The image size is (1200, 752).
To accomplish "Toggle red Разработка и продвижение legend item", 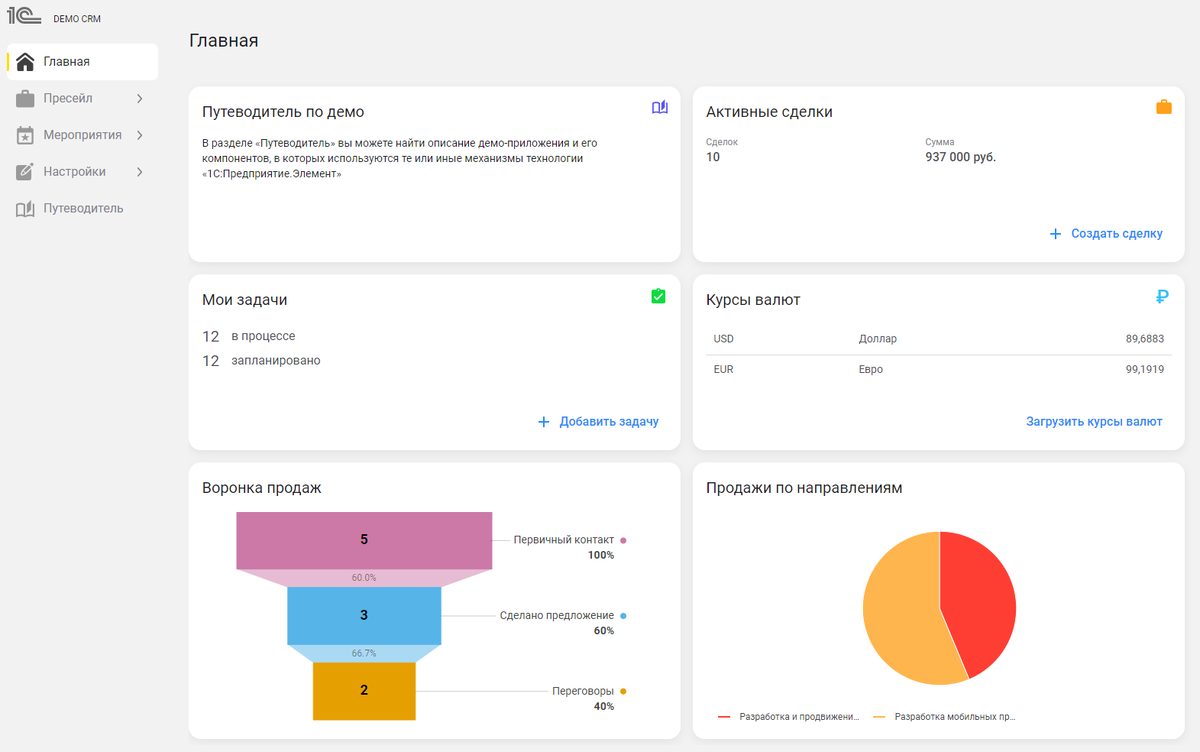I will pos(789,717).
